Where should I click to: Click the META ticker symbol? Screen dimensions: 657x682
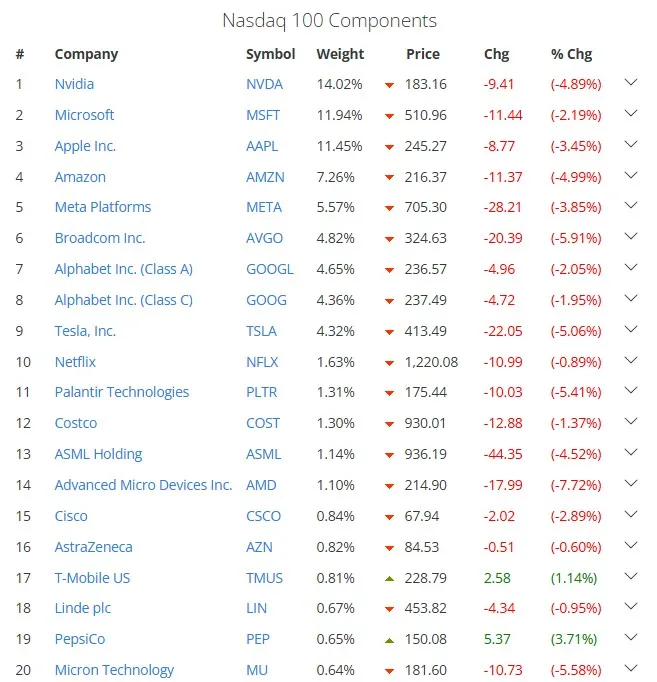264,207
